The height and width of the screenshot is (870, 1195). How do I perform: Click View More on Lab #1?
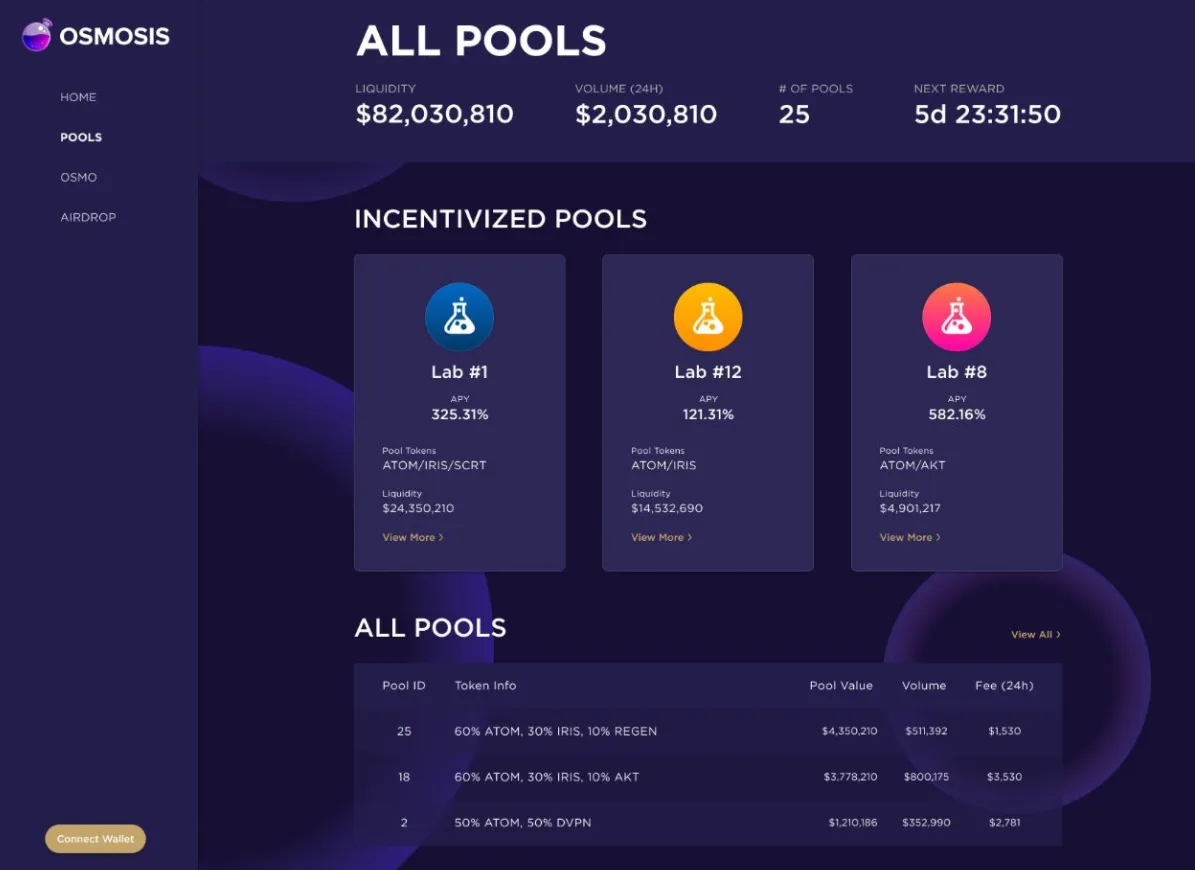[x=412, y=537]
